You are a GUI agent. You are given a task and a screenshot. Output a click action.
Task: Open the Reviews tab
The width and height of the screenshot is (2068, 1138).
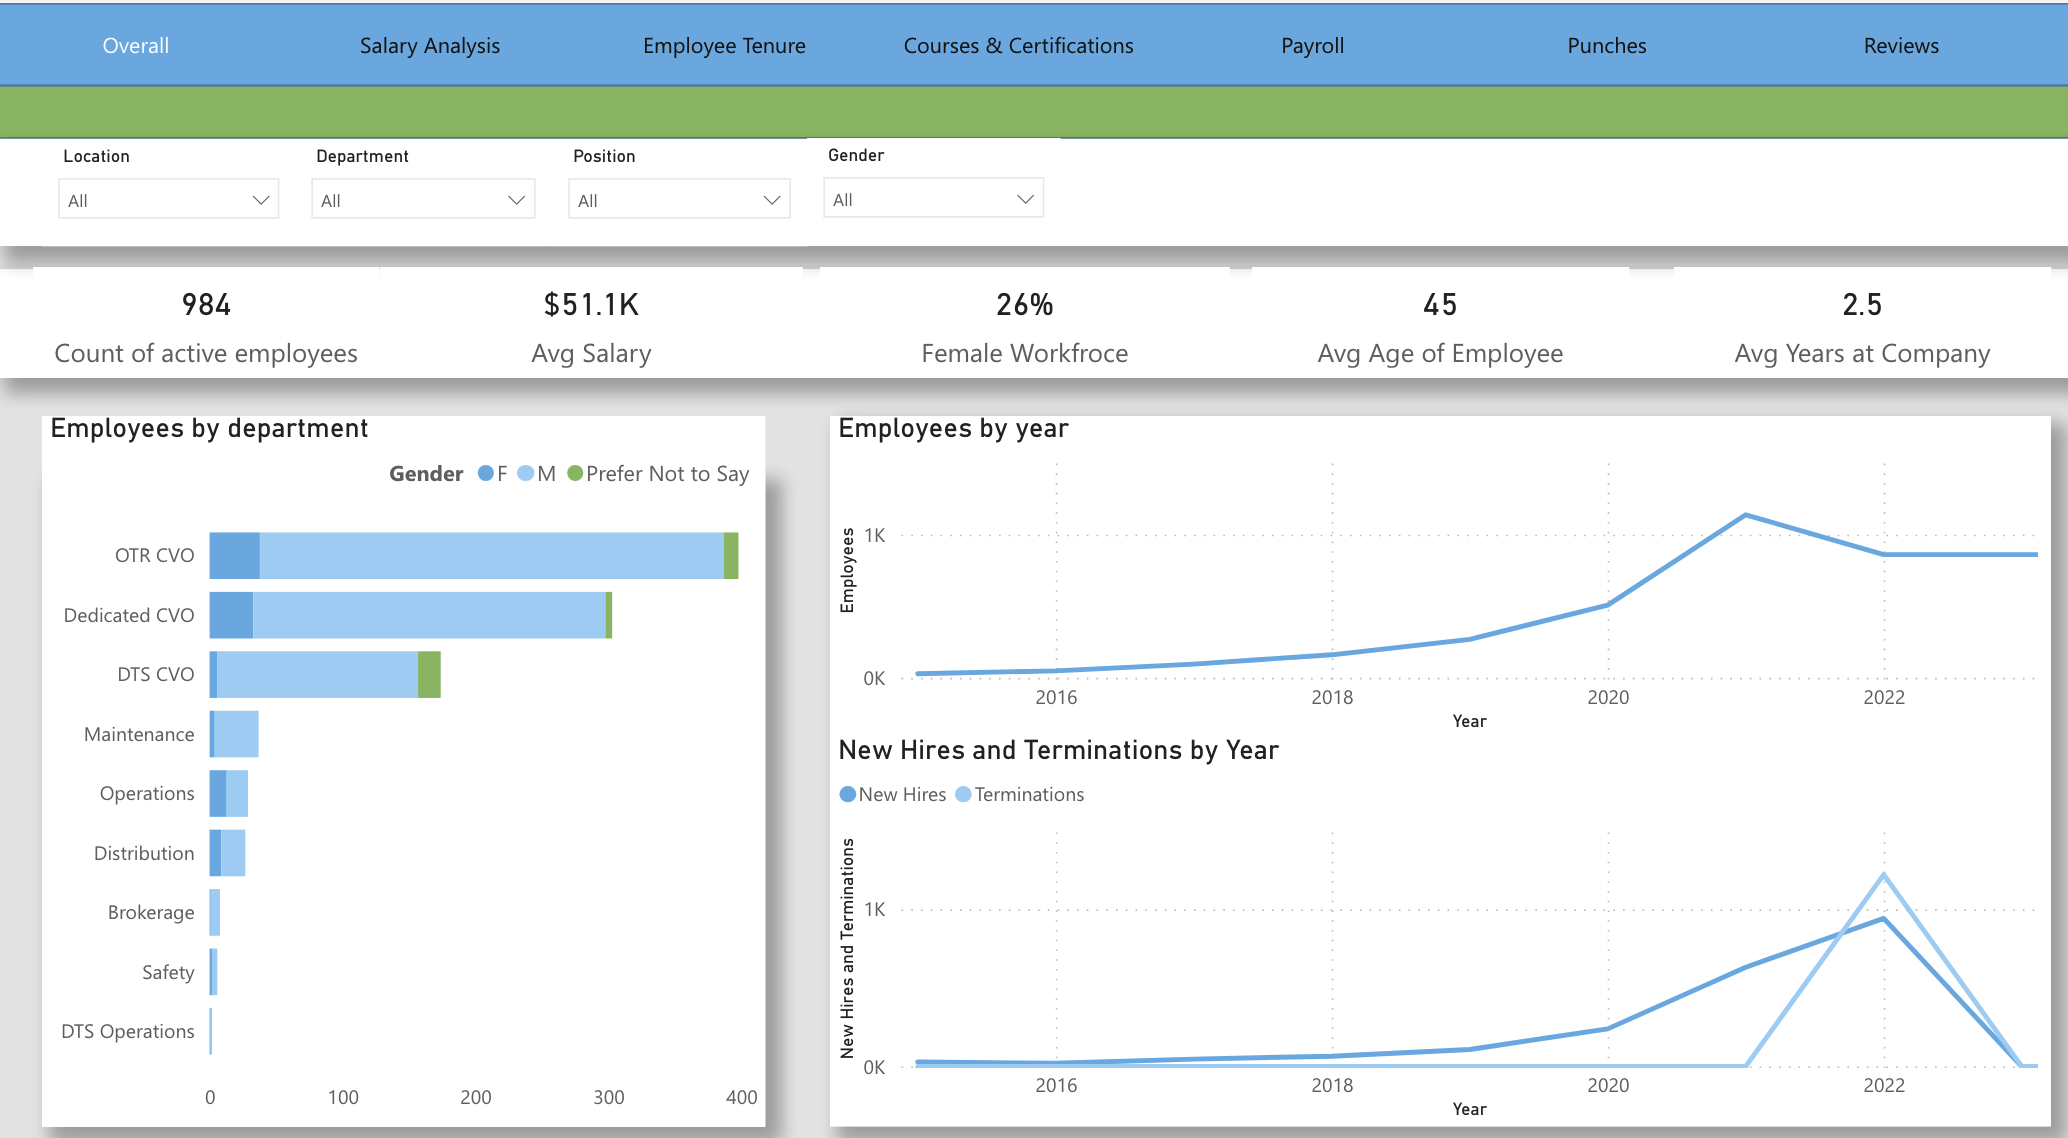tap(1900, 46)
